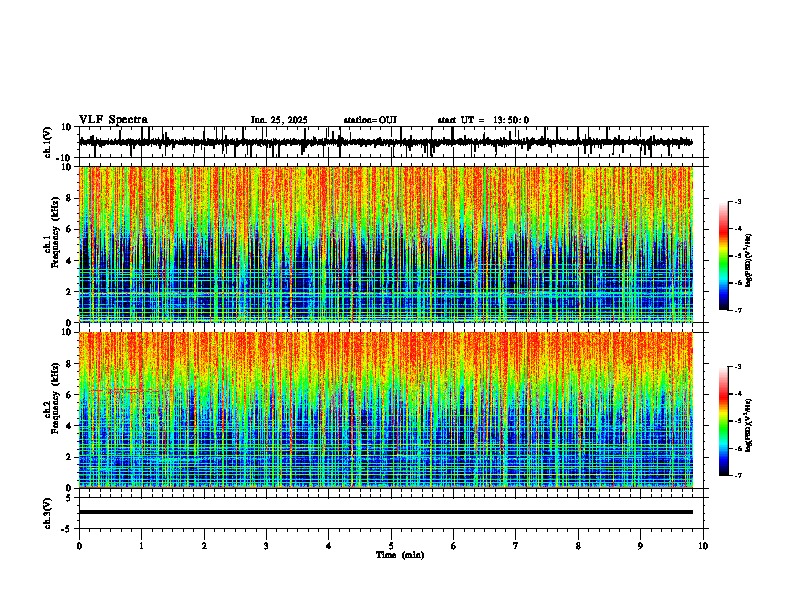This screenshot has width=792, height=612.
Task: Click the ch.1 color scale log(PSD) unit label
Action: (x=749, y=261)
